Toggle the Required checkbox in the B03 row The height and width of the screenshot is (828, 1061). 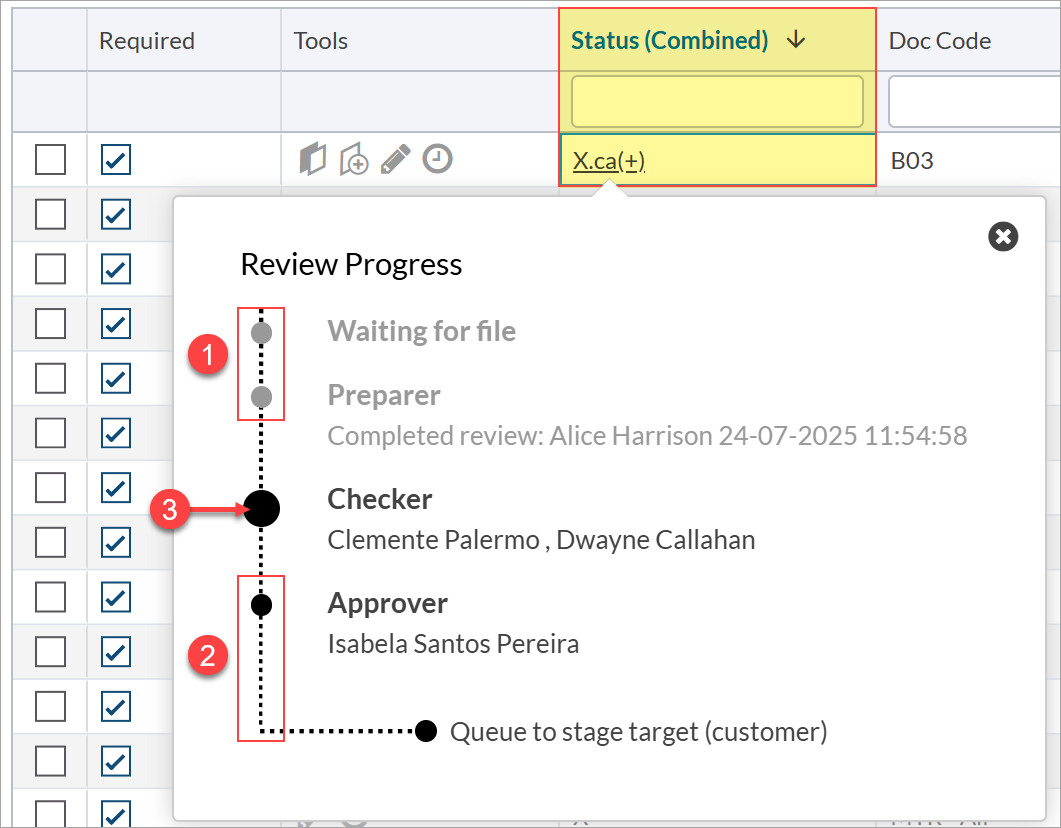[116, 160]
